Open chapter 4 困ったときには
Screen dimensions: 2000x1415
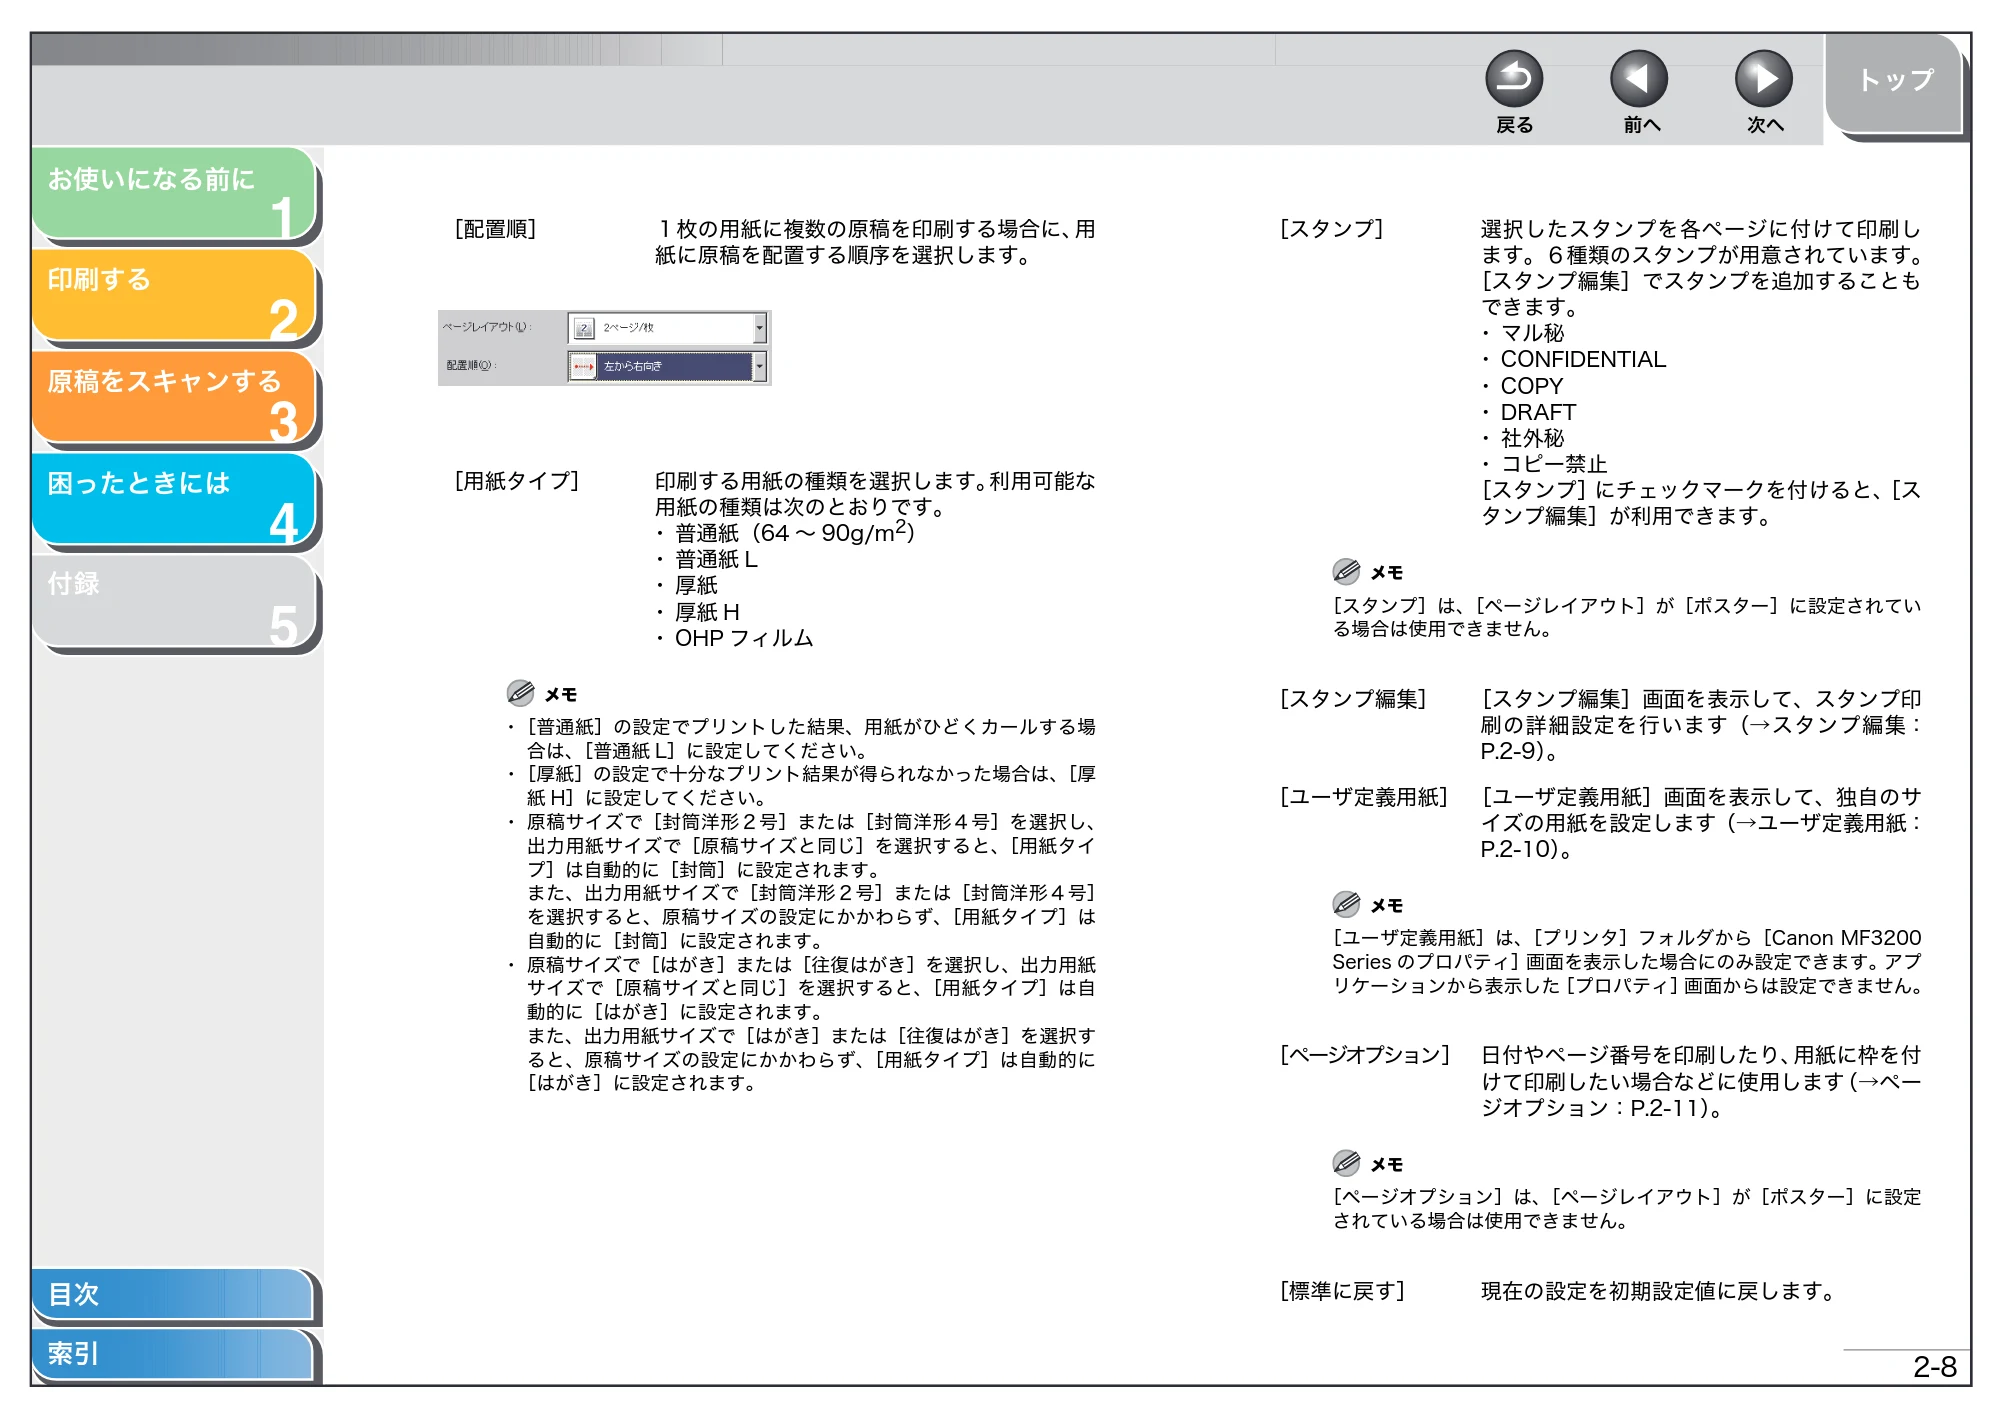click(x=174, y=499)
